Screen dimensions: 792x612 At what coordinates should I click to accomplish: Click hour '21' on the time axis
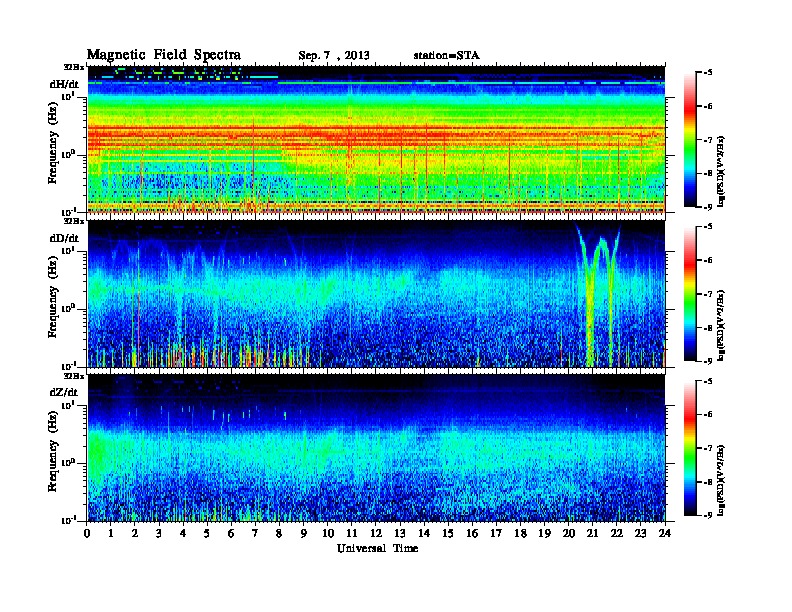click(592, 533)
